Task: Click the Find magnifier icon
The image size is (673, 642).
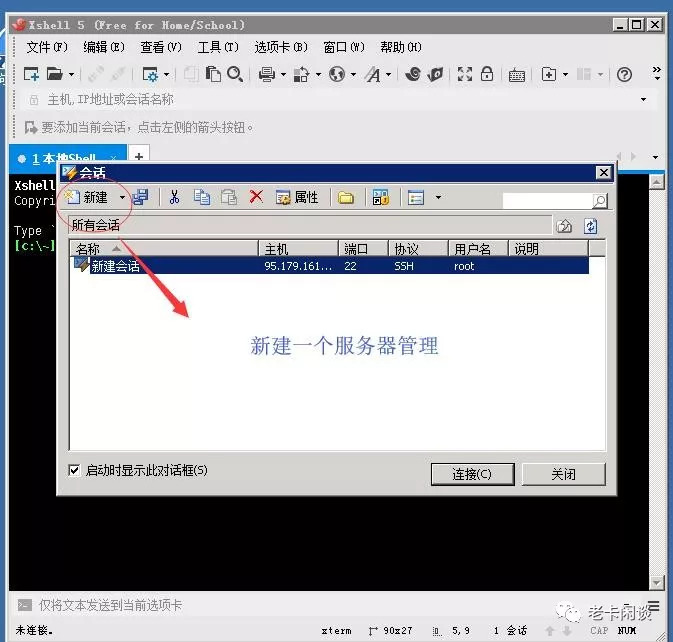Action: (235, 74)
